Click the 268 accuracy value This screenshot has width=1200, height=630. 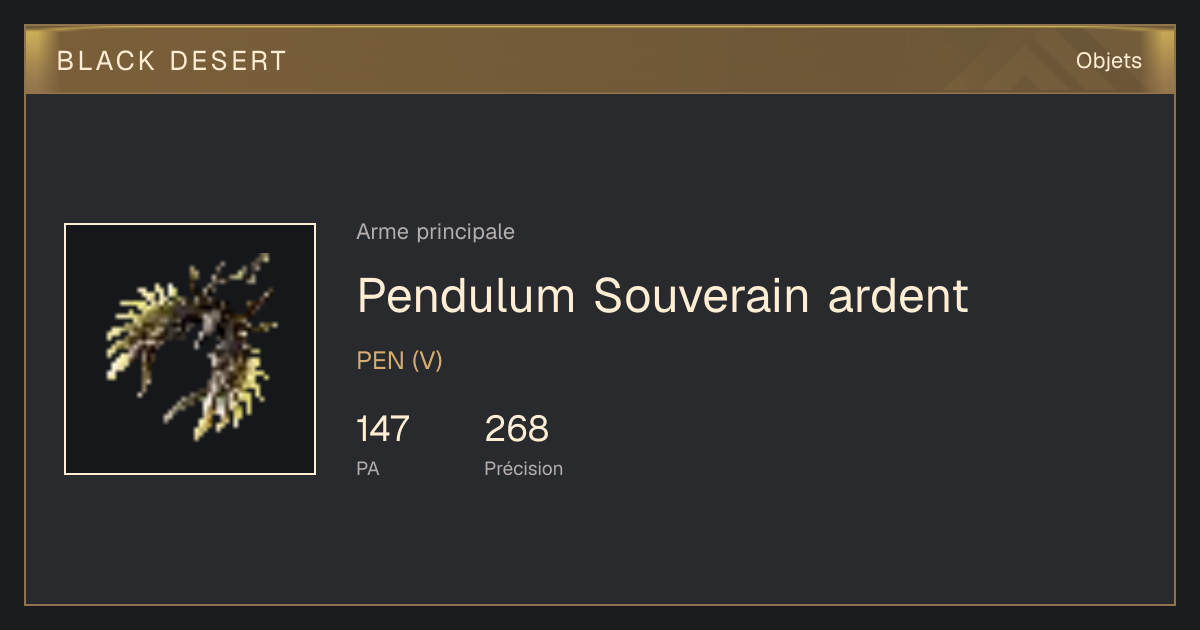(516, 430)
